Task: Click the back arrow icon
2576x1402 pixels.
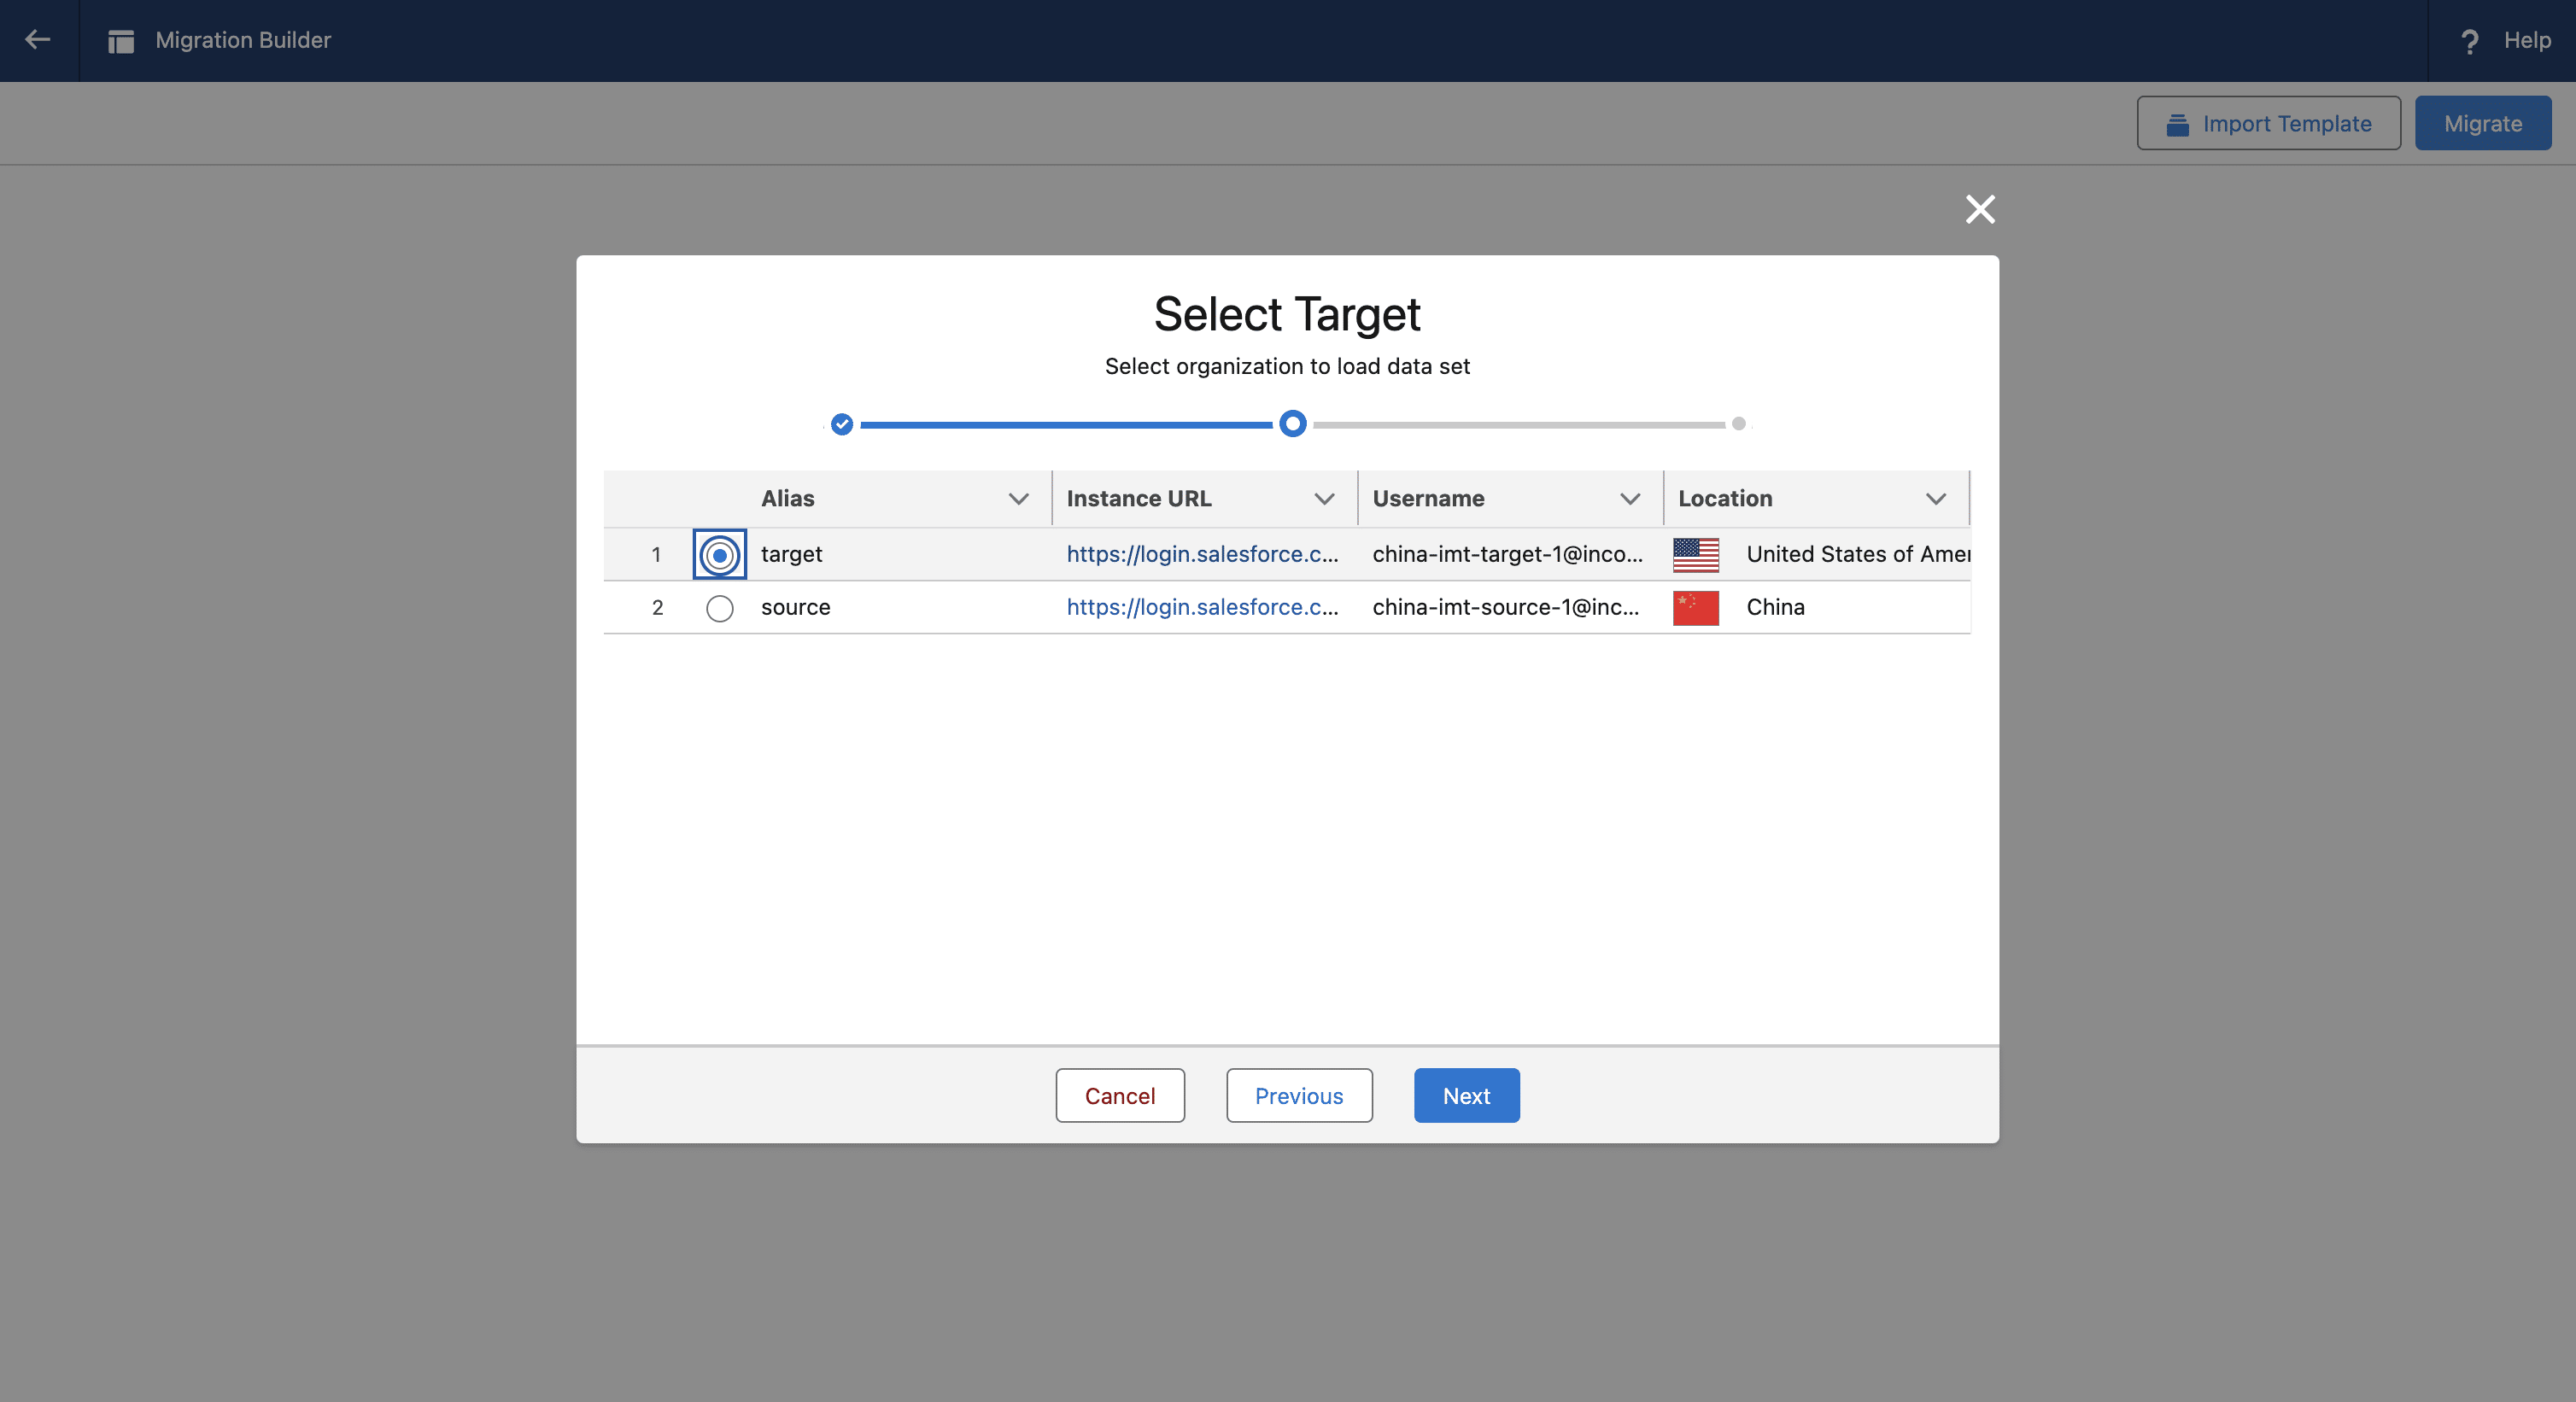Action: click(x=38, y=40)
